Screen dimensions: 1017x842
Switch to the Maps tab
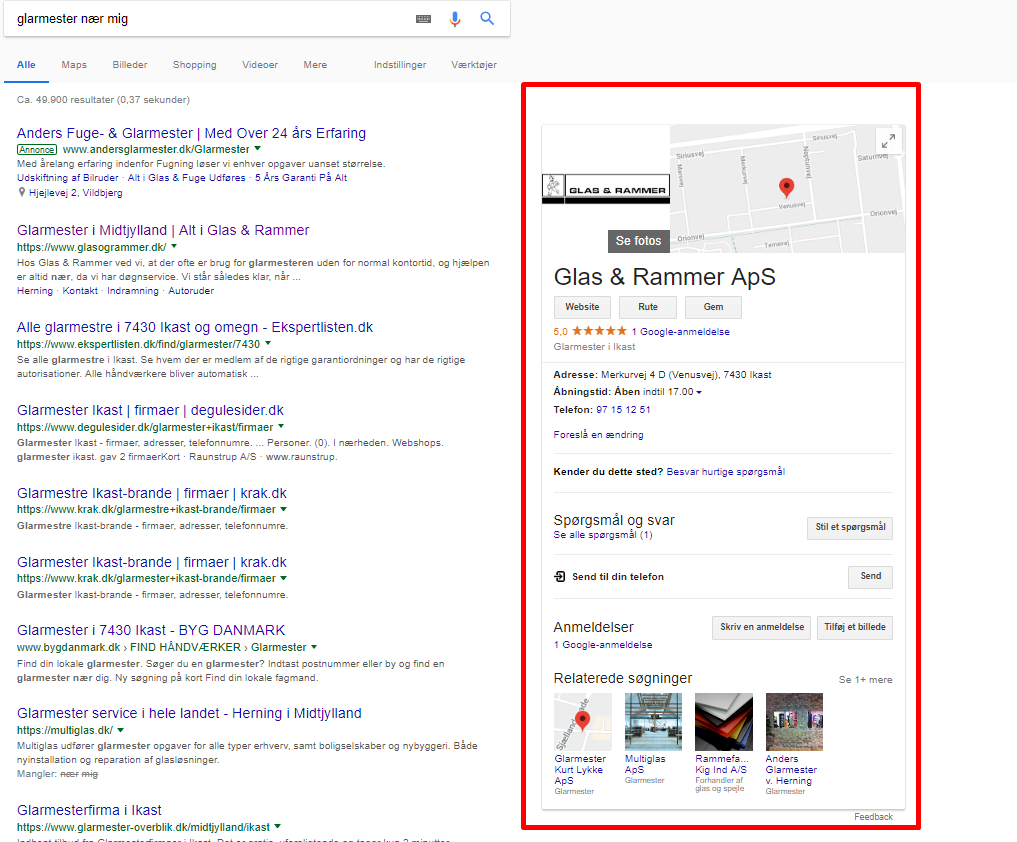click(x=74, y=65)
